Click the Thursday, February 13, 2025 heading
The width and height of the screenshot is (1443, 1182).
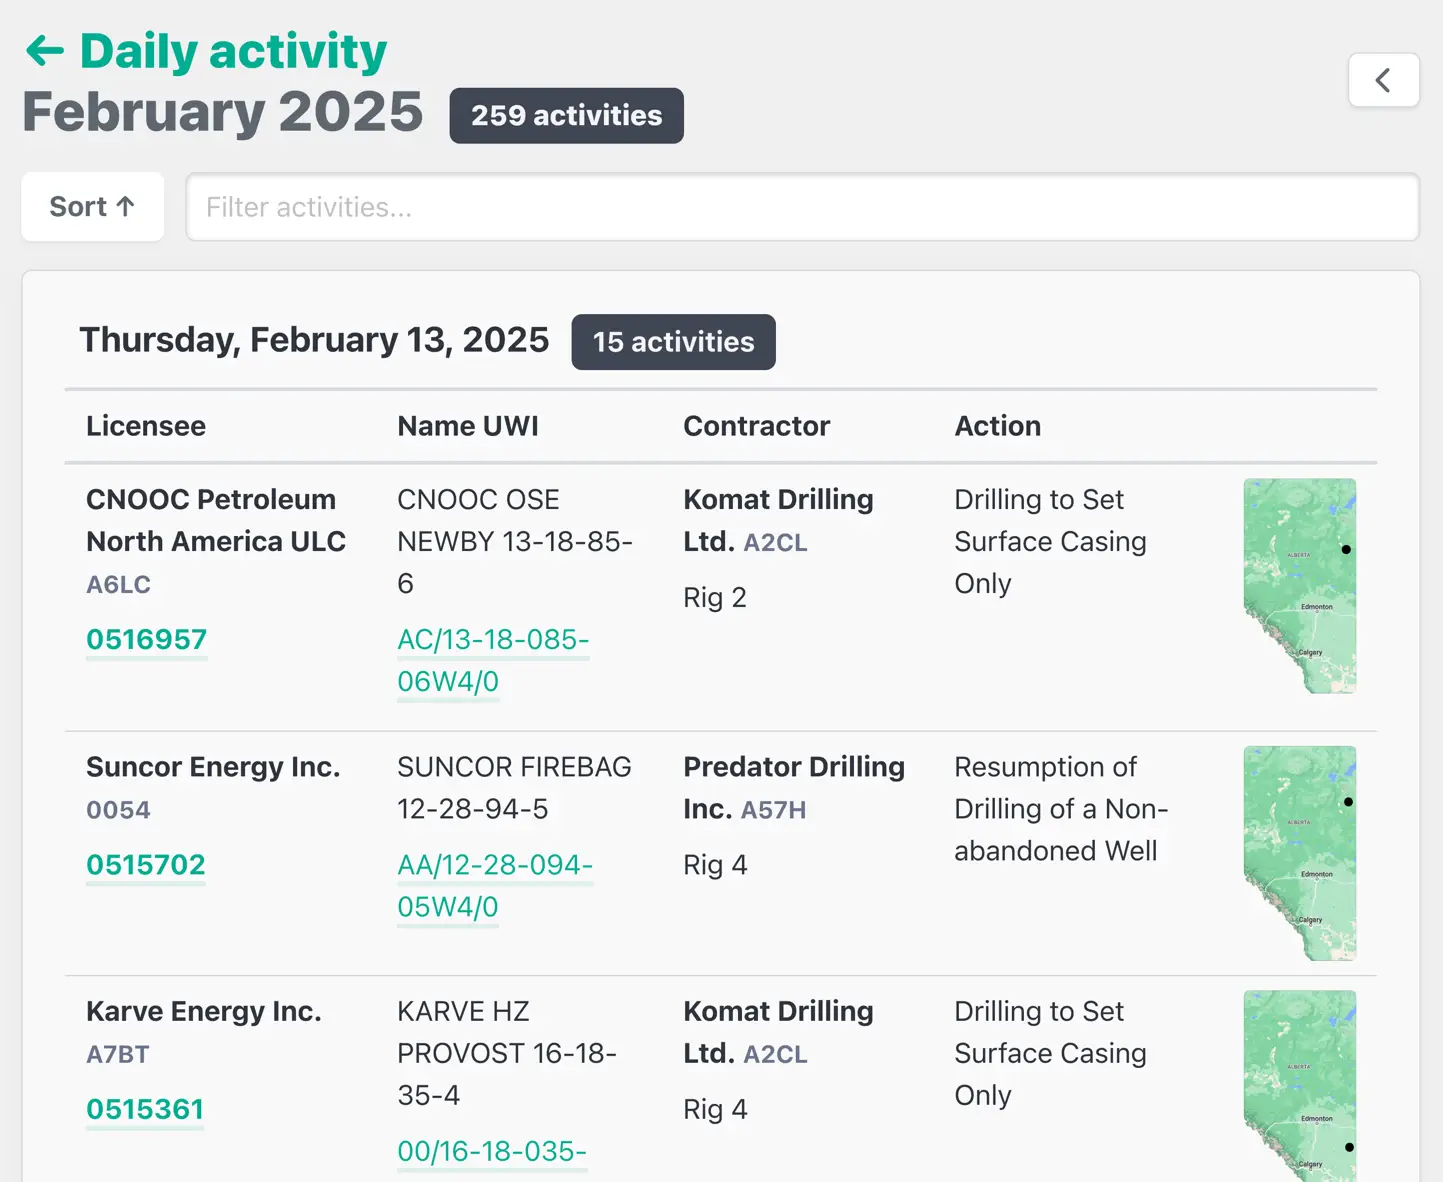(314, 341)
